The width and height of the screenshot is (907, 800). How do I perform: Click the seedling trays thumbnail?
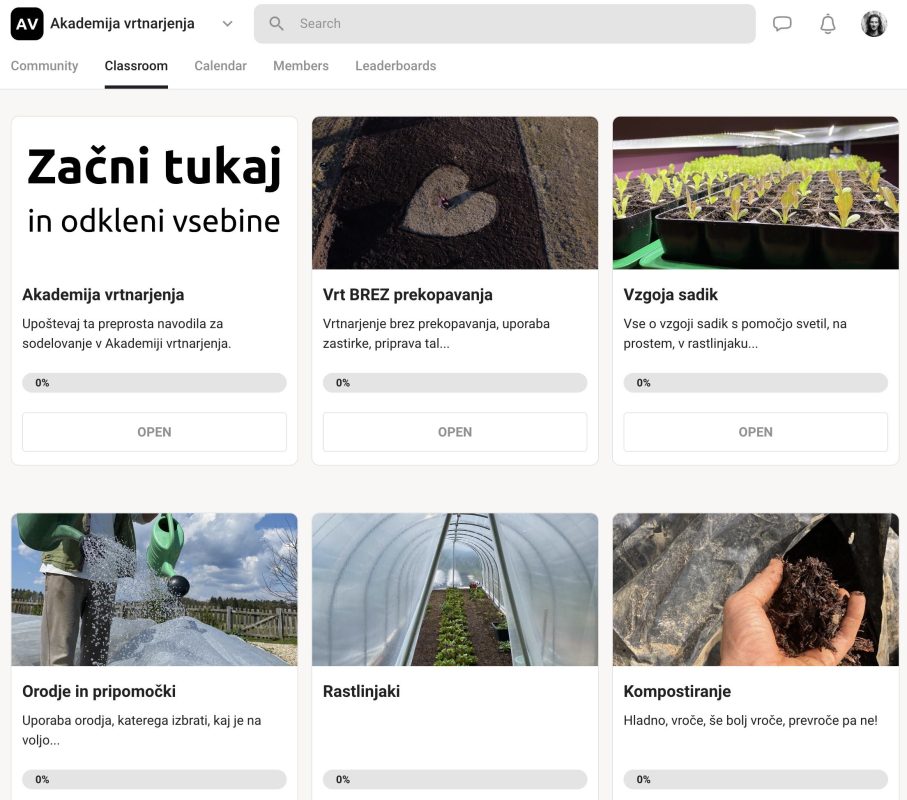click(755, 193)
